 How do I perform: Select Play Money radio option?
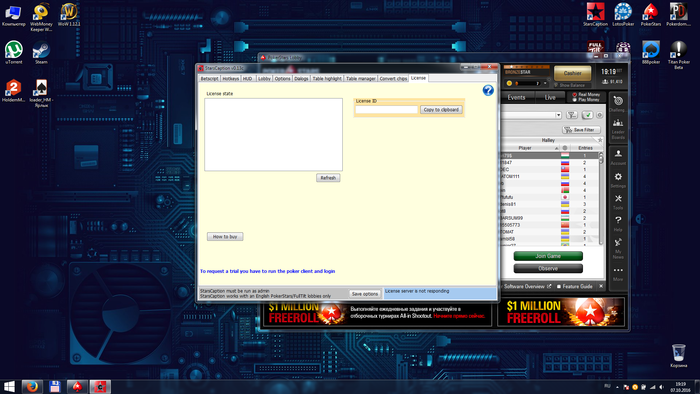point(587,100)
